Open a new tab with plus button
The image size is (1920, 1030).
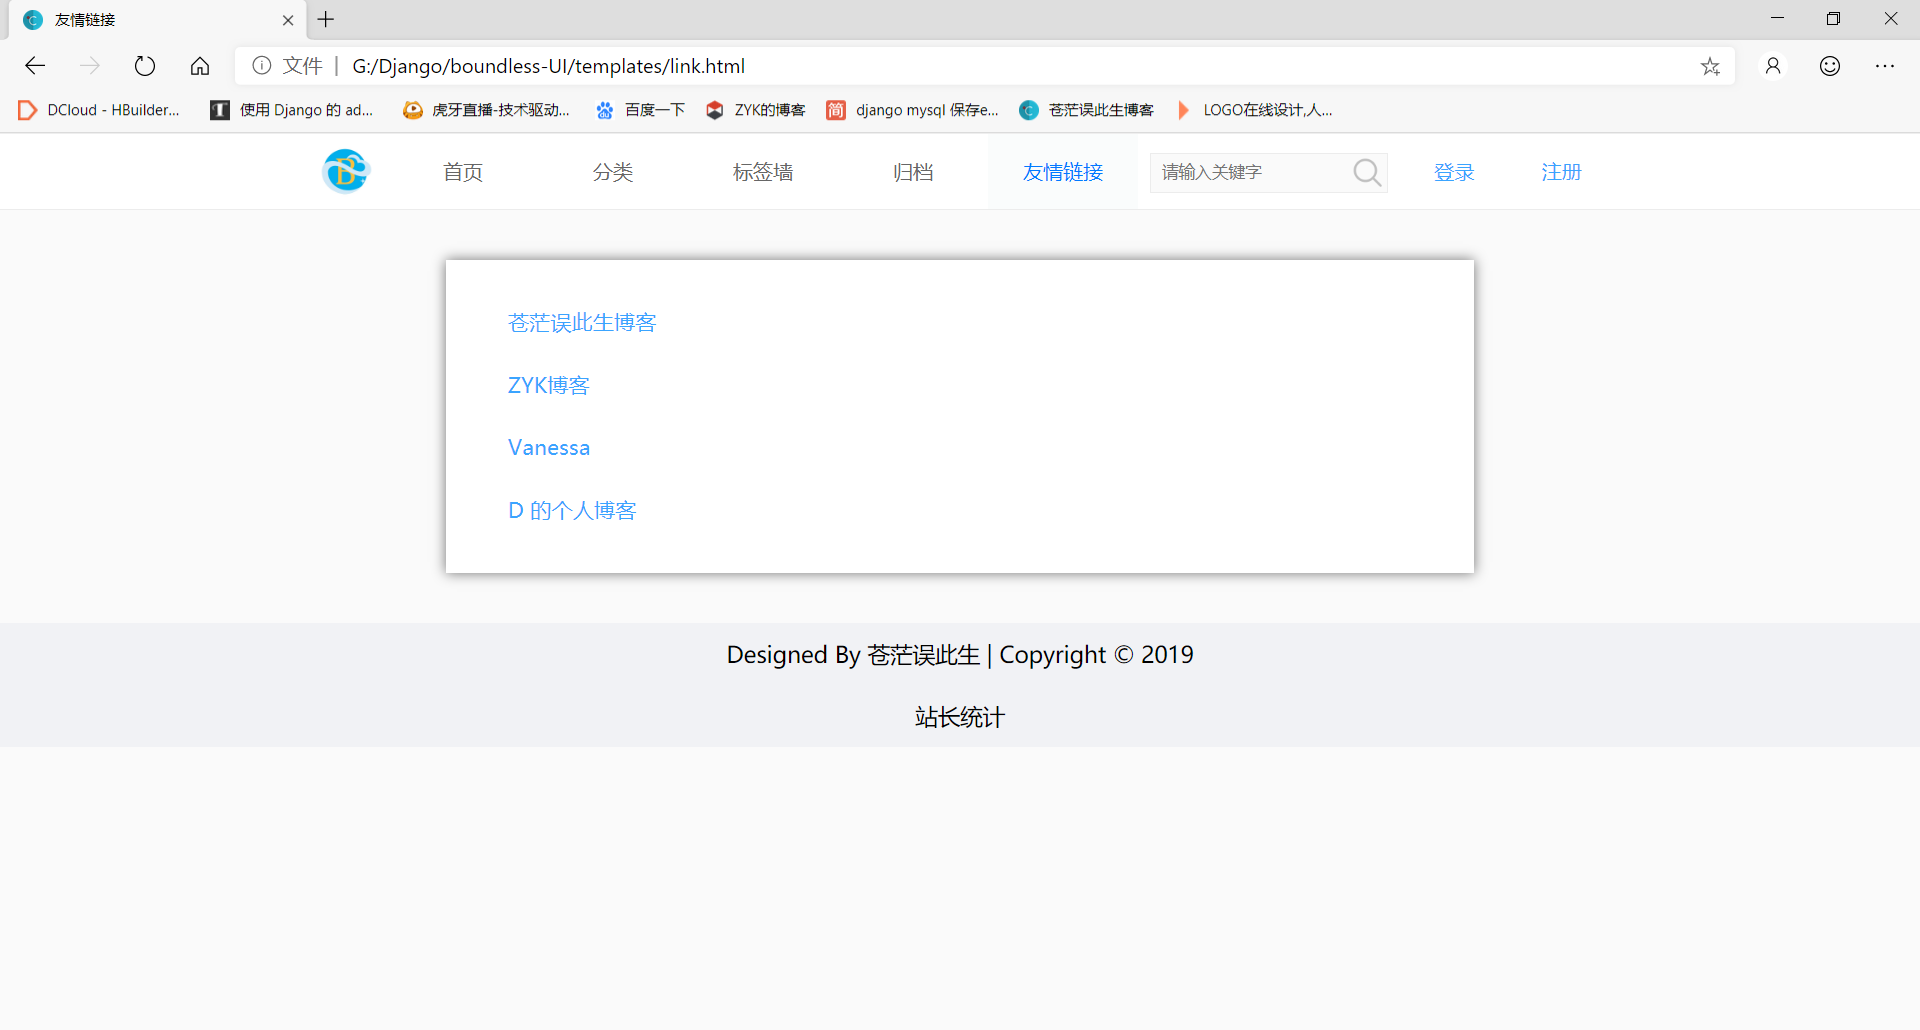tap(326, 19)
